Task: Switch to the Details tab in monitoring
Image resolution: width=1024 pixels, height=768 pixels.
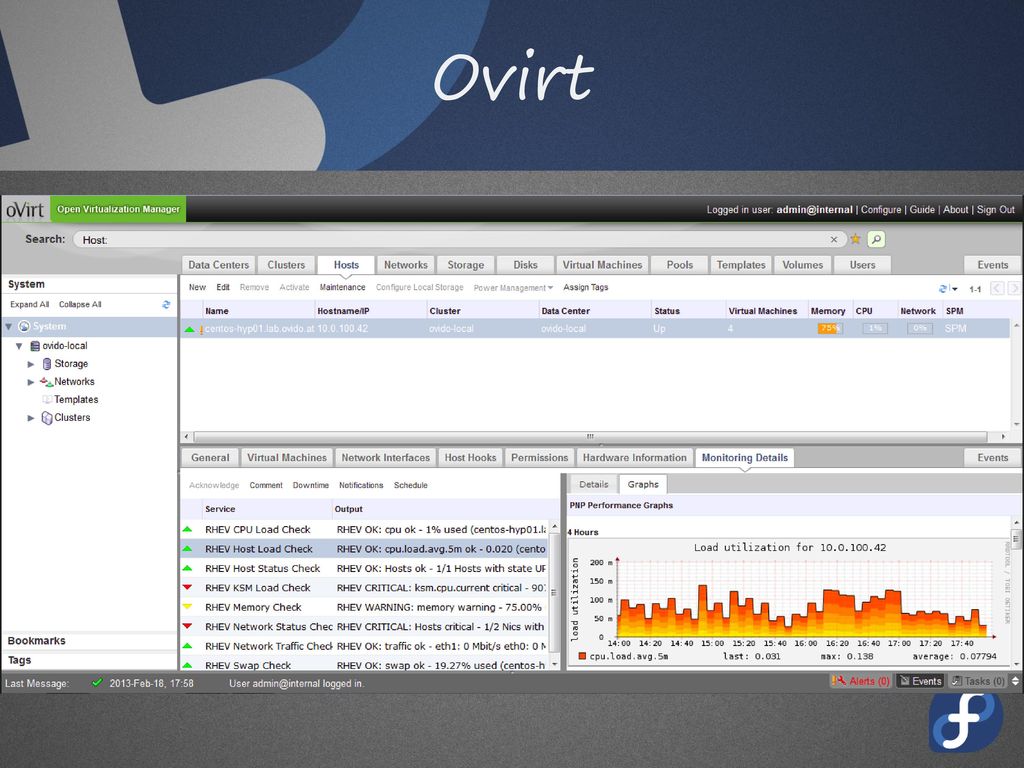Action: point(594,485)
